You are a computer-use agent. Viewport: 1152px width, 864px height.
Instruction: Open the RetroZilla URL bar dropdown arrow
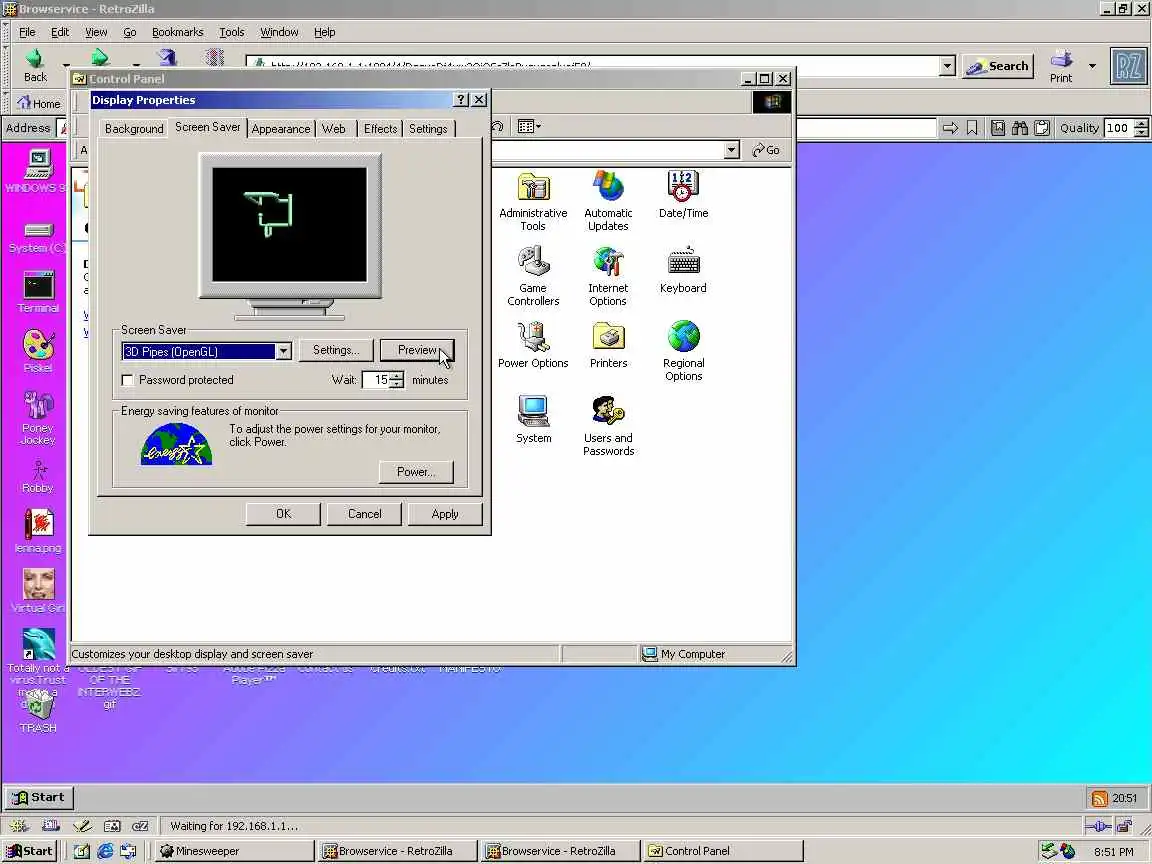point(948,66)
